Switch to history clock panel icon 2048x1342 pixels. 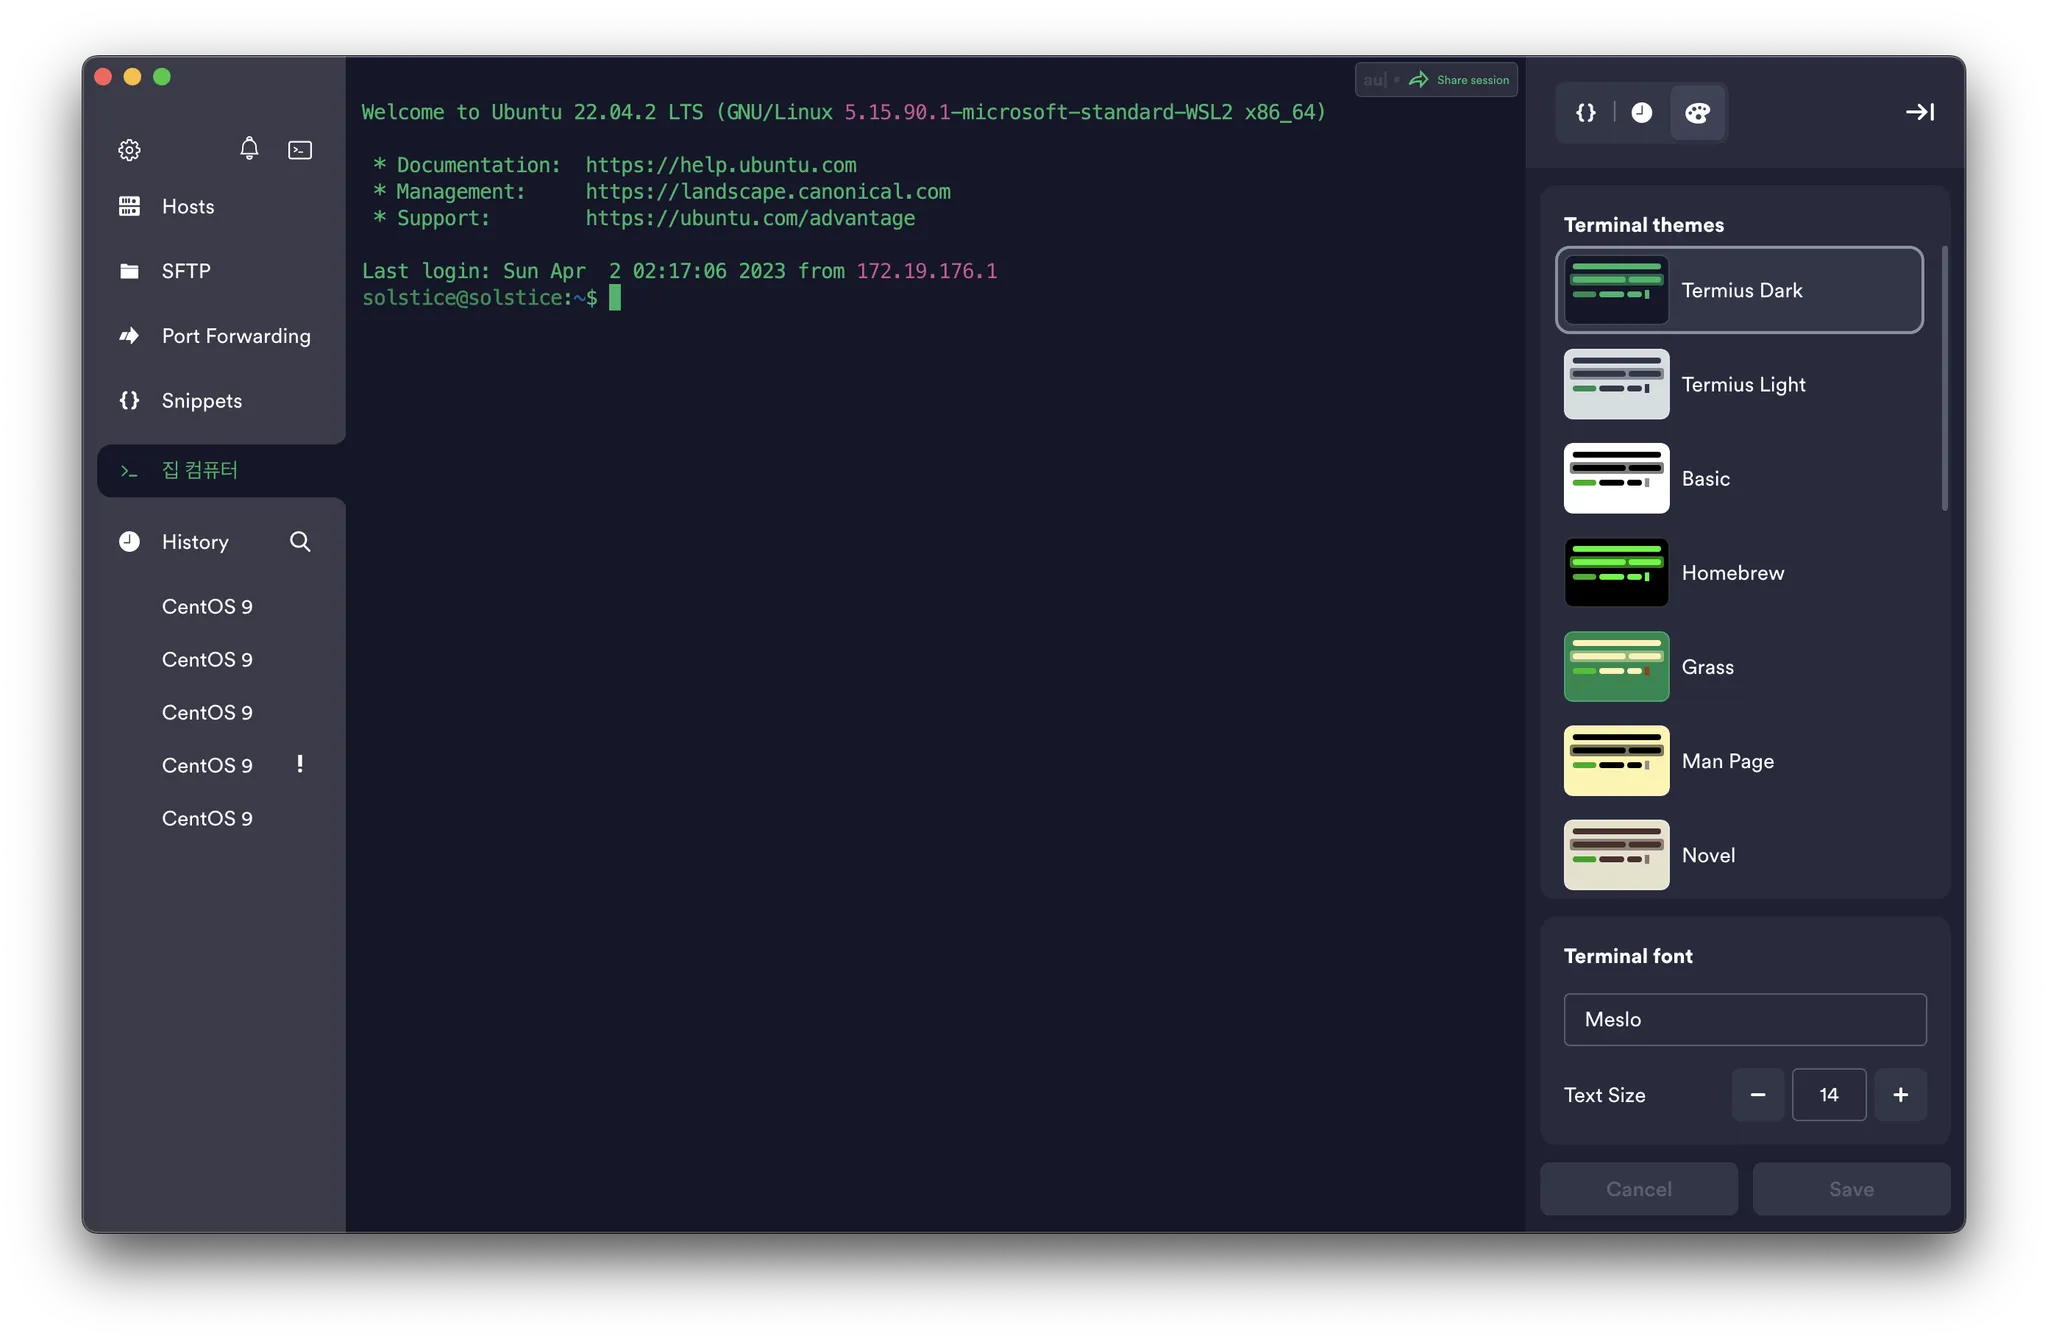click(1642, 112)
